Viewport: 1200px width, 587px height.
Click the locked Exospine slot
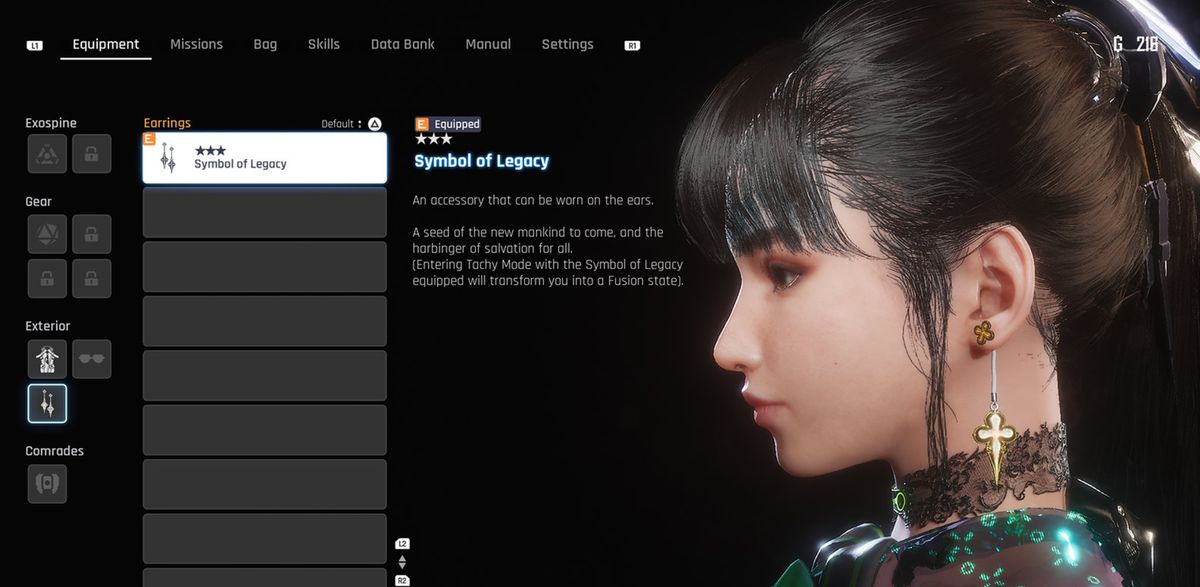point(91,154)
